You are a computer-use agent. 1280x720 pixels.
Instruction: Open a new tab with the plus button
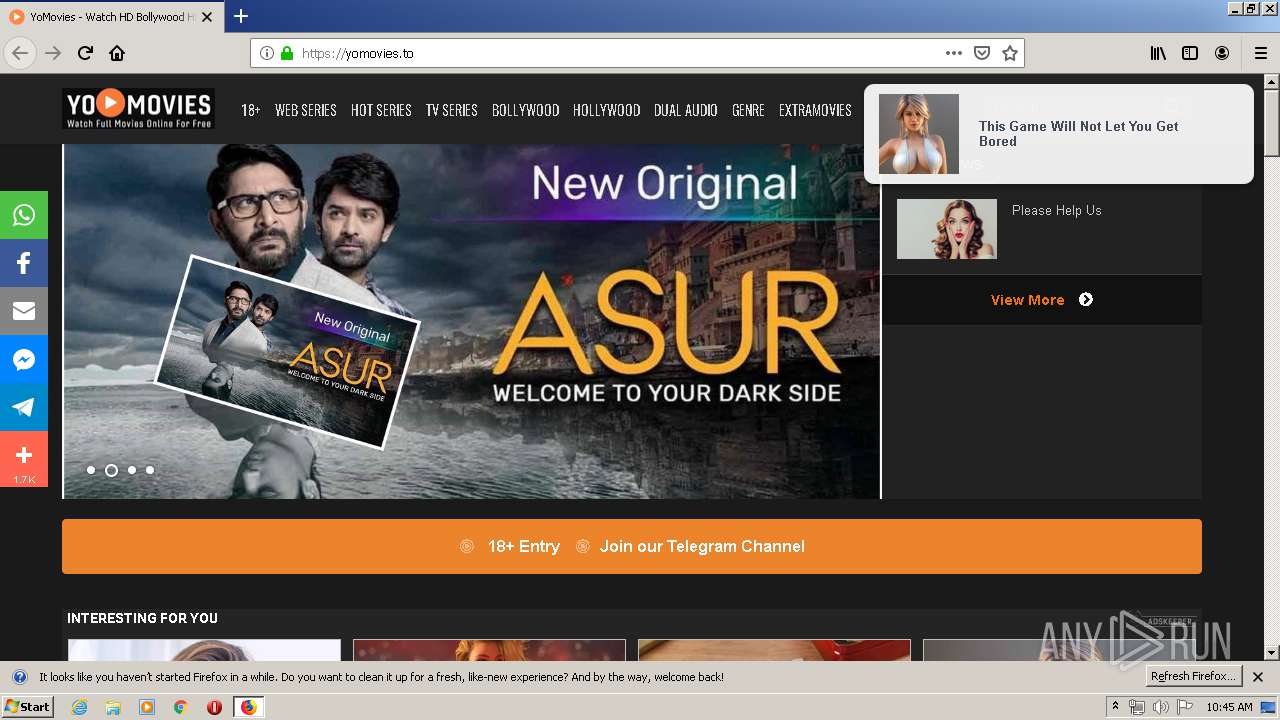point(241,16)
